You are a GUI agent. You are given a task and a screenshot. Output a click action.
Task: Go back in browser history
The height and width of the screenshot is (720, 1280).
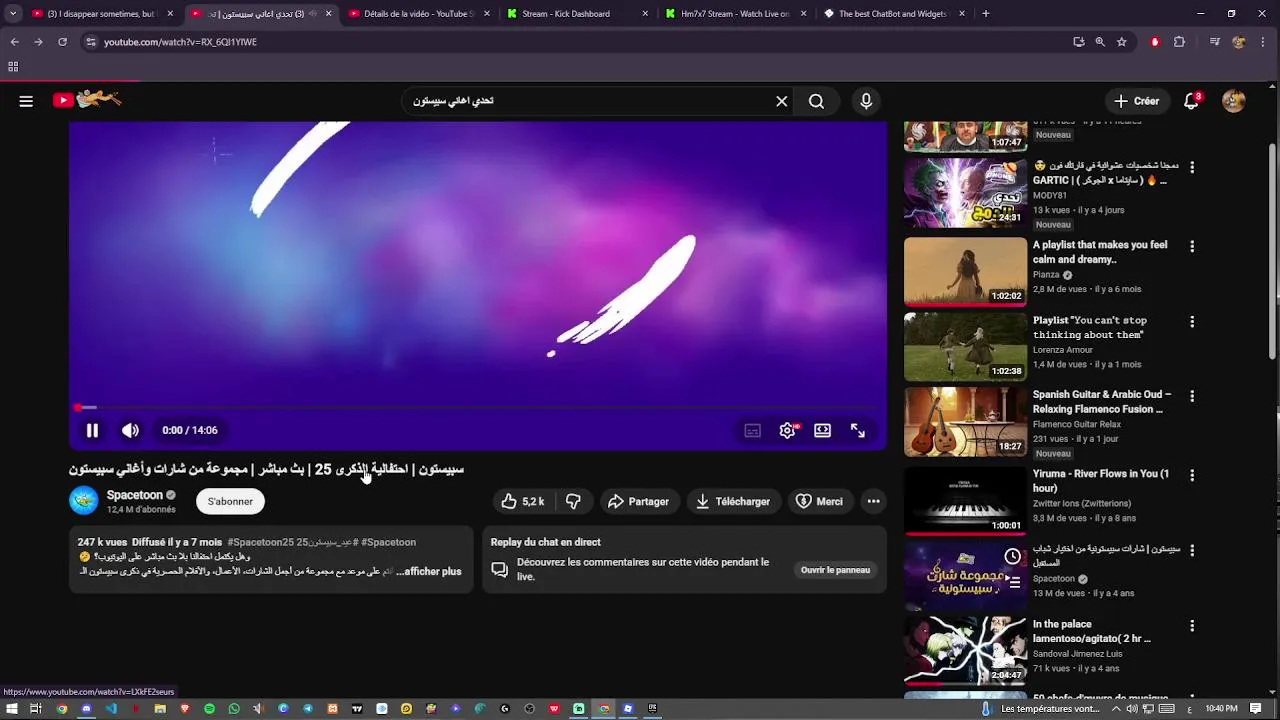pos(14,42)
